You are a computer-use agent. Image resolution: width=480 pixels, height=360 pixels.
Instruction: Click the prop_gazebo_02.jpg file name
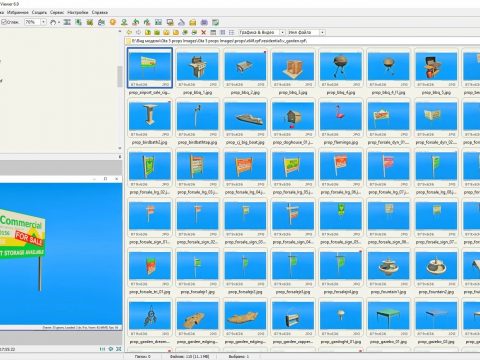point(436,342)
